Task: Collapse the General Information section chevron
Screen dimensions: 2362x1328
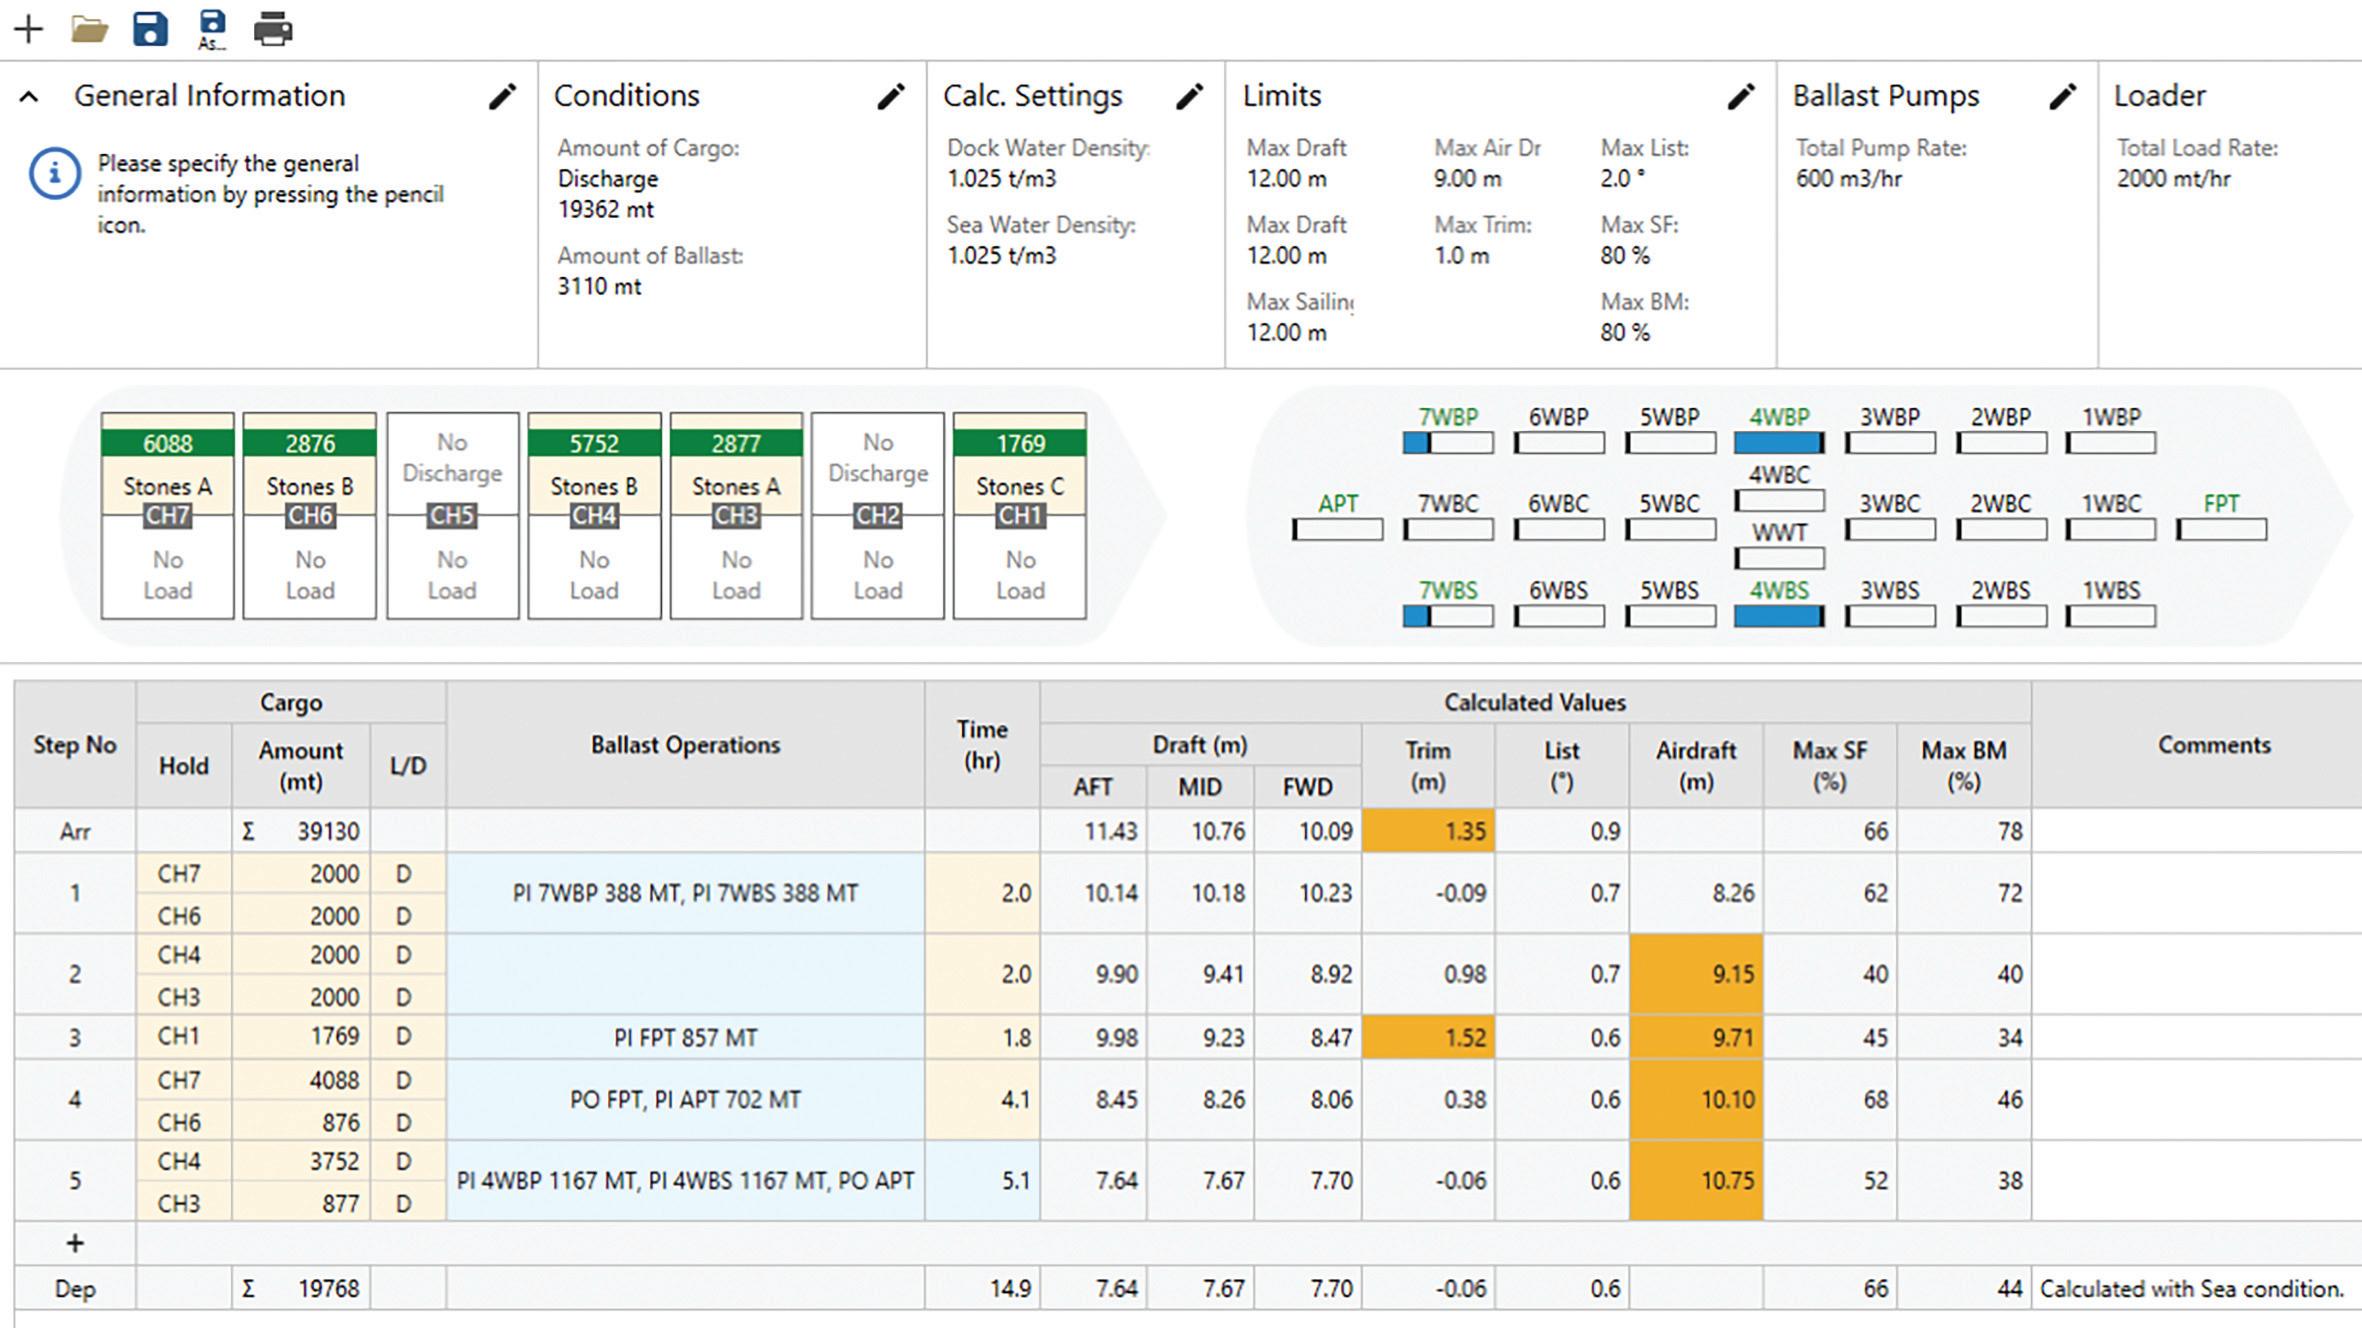Action: (x=29, y=97)
